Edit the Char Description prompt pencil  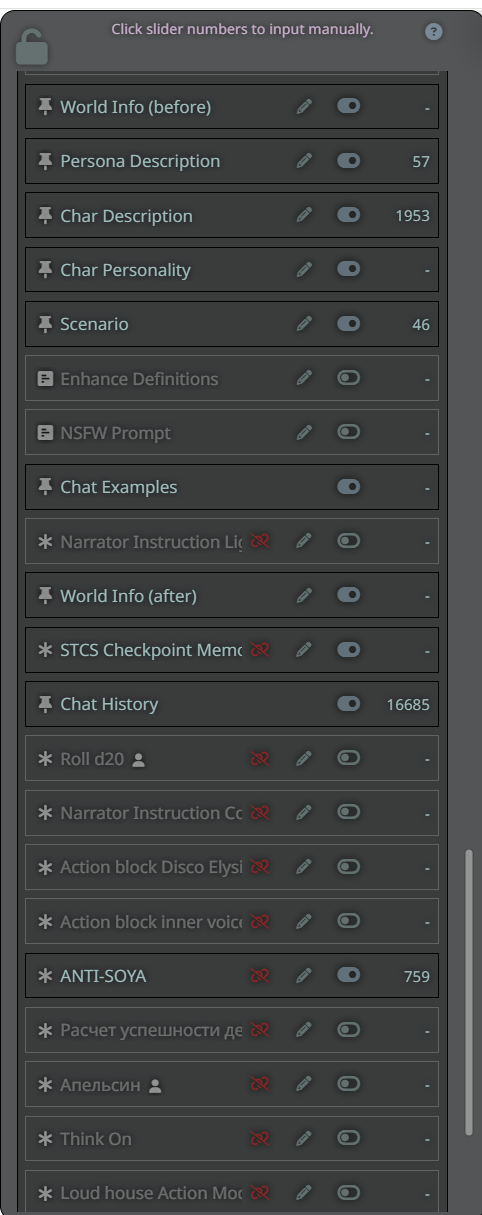tap(304, 215)
